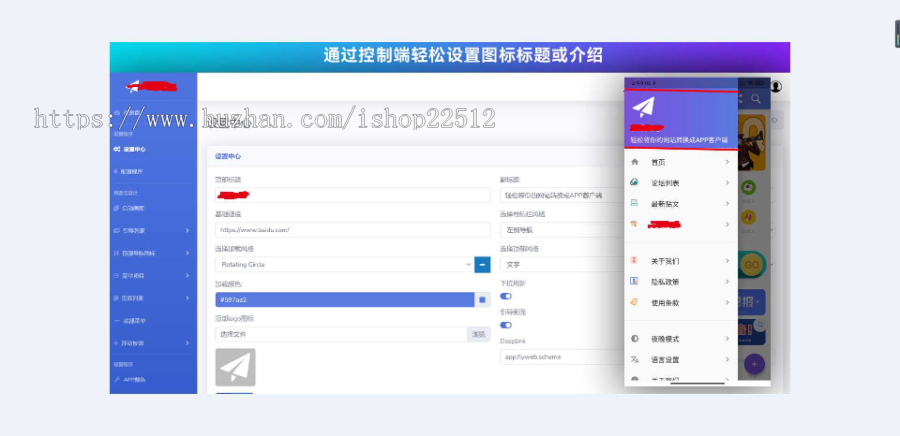This screenshot has height=436, width=900.
Task: Expand the 引导列表 chevron in sidebar
Action: [x=187, y=231]
